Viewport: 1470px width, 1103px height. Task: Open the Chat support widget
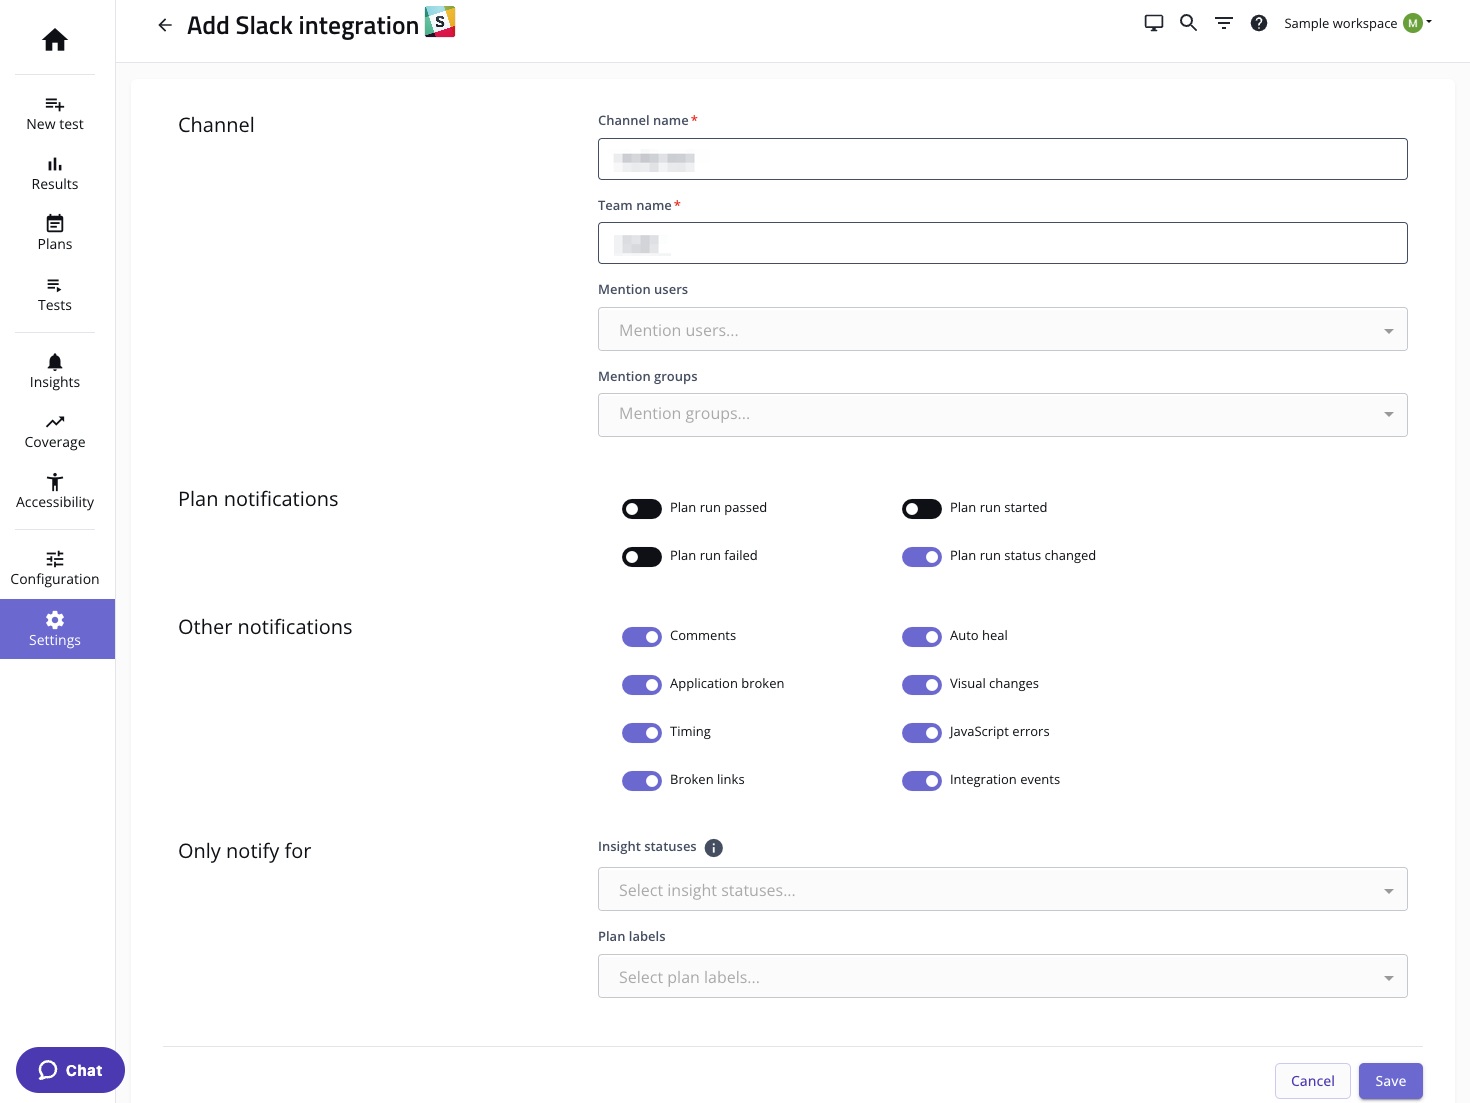pyautogui.click(x=70, y=1070)
